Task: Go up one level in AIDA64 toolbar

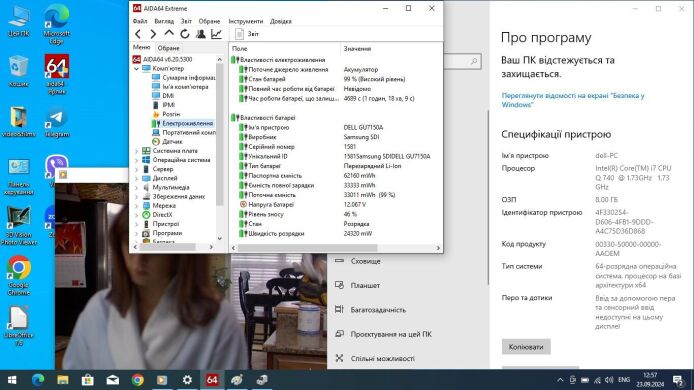Action: pyautogui.click(x=169, y=34)
